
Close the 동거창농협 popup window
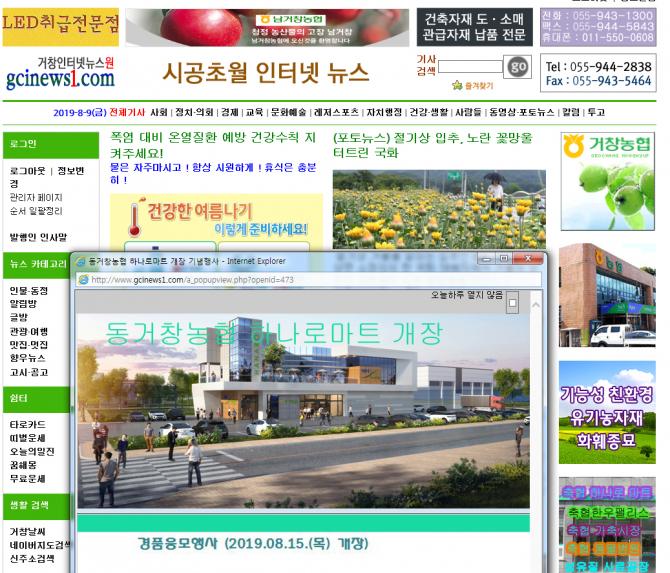(x=528, y=259)
